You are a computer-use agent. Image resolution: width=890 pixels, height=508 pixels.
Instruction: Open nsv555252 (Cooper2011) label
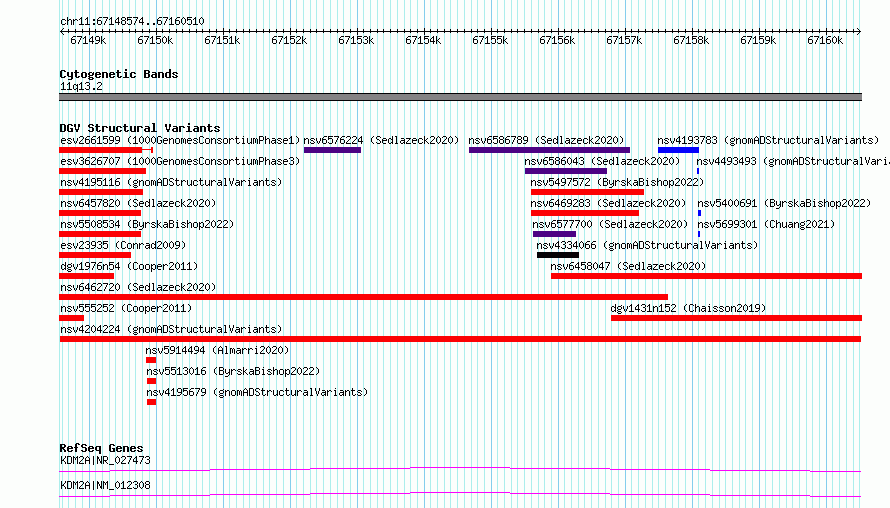point(126,308)
